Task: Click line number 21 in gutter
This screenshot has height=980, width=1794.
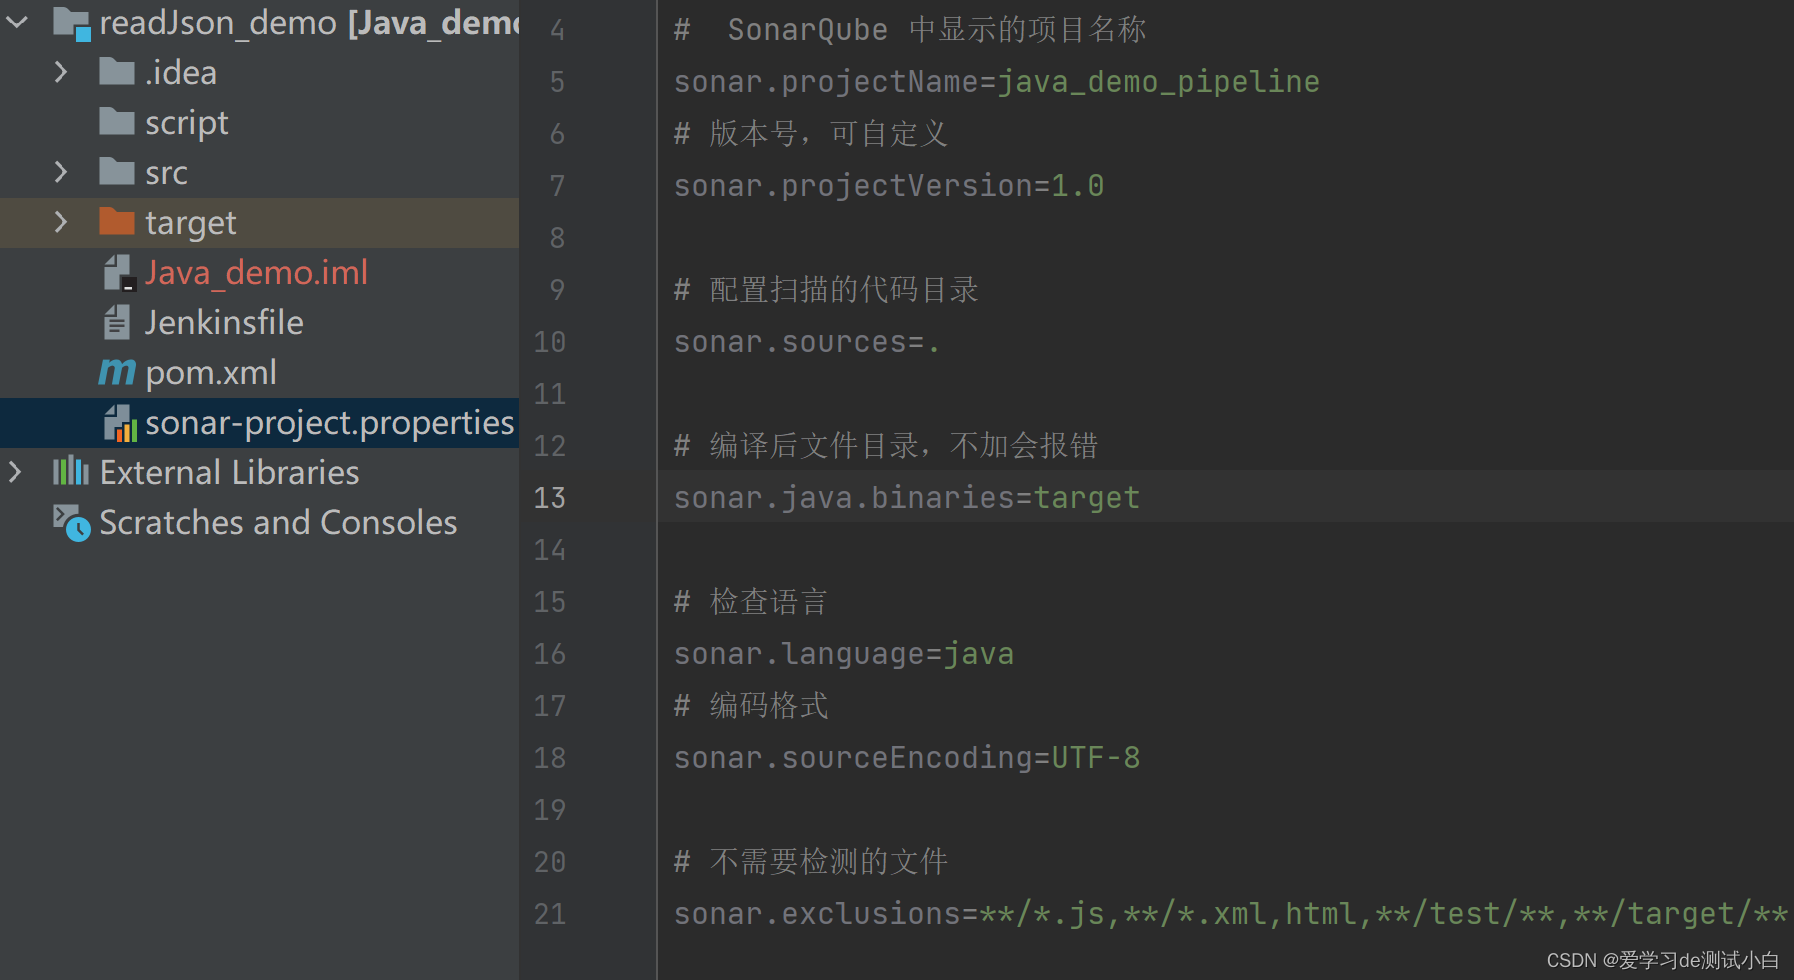Action: click(550, 914)
